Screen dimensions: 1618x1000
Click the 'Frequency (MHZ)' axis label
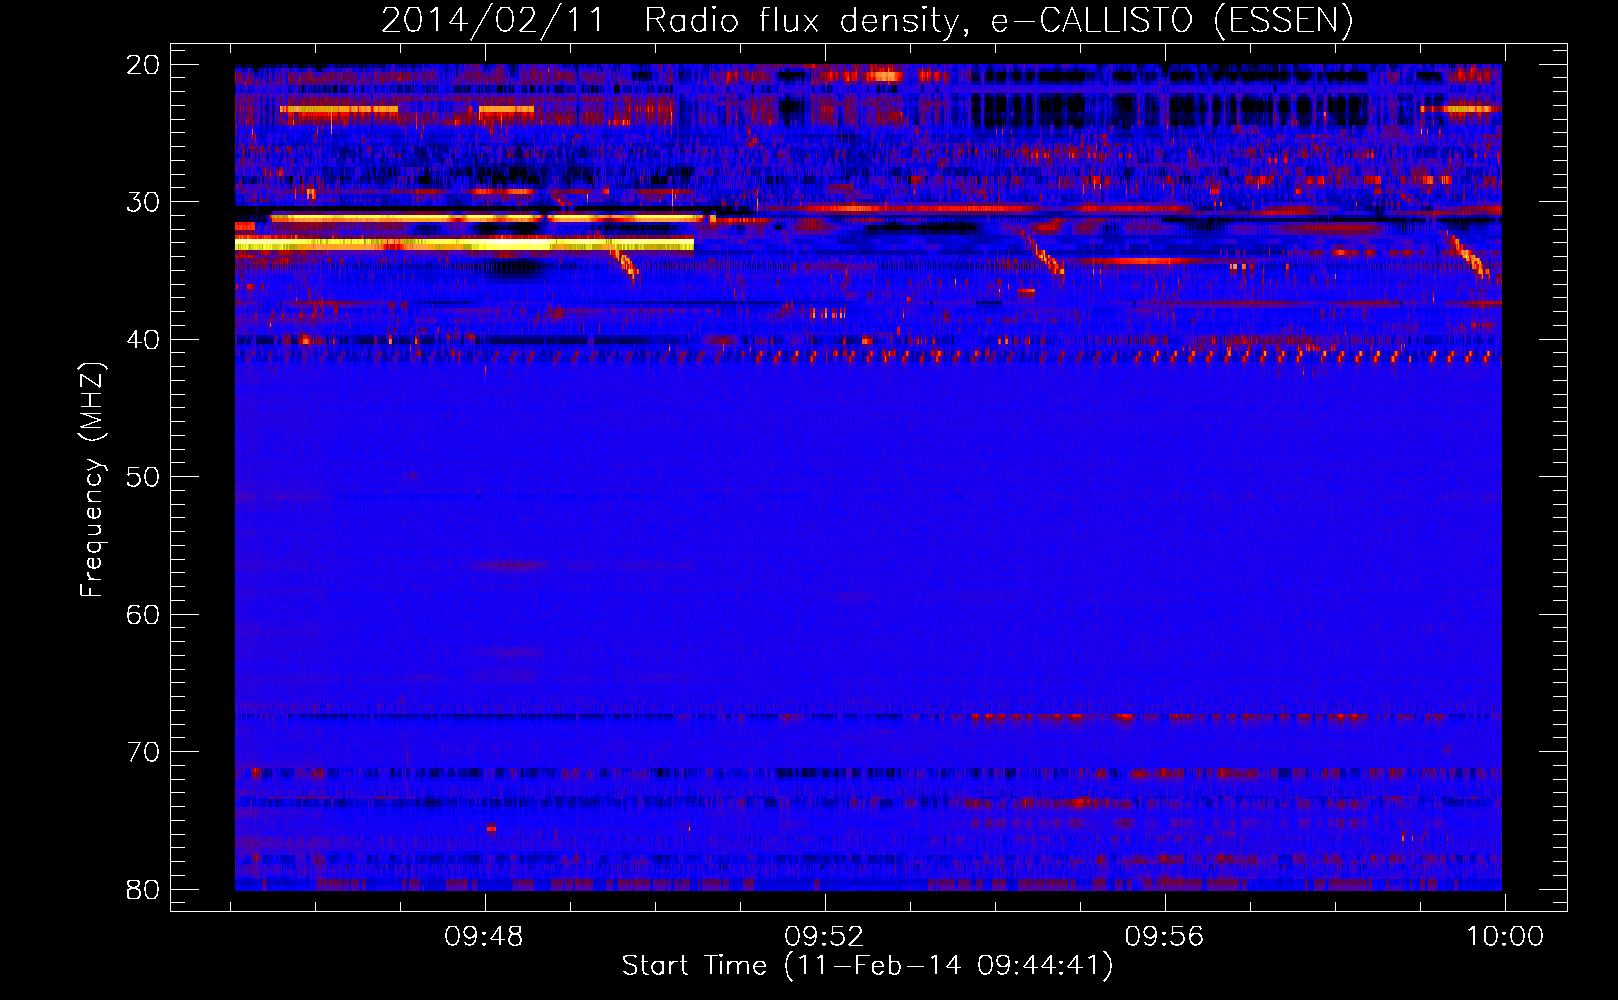click(93, 480)
